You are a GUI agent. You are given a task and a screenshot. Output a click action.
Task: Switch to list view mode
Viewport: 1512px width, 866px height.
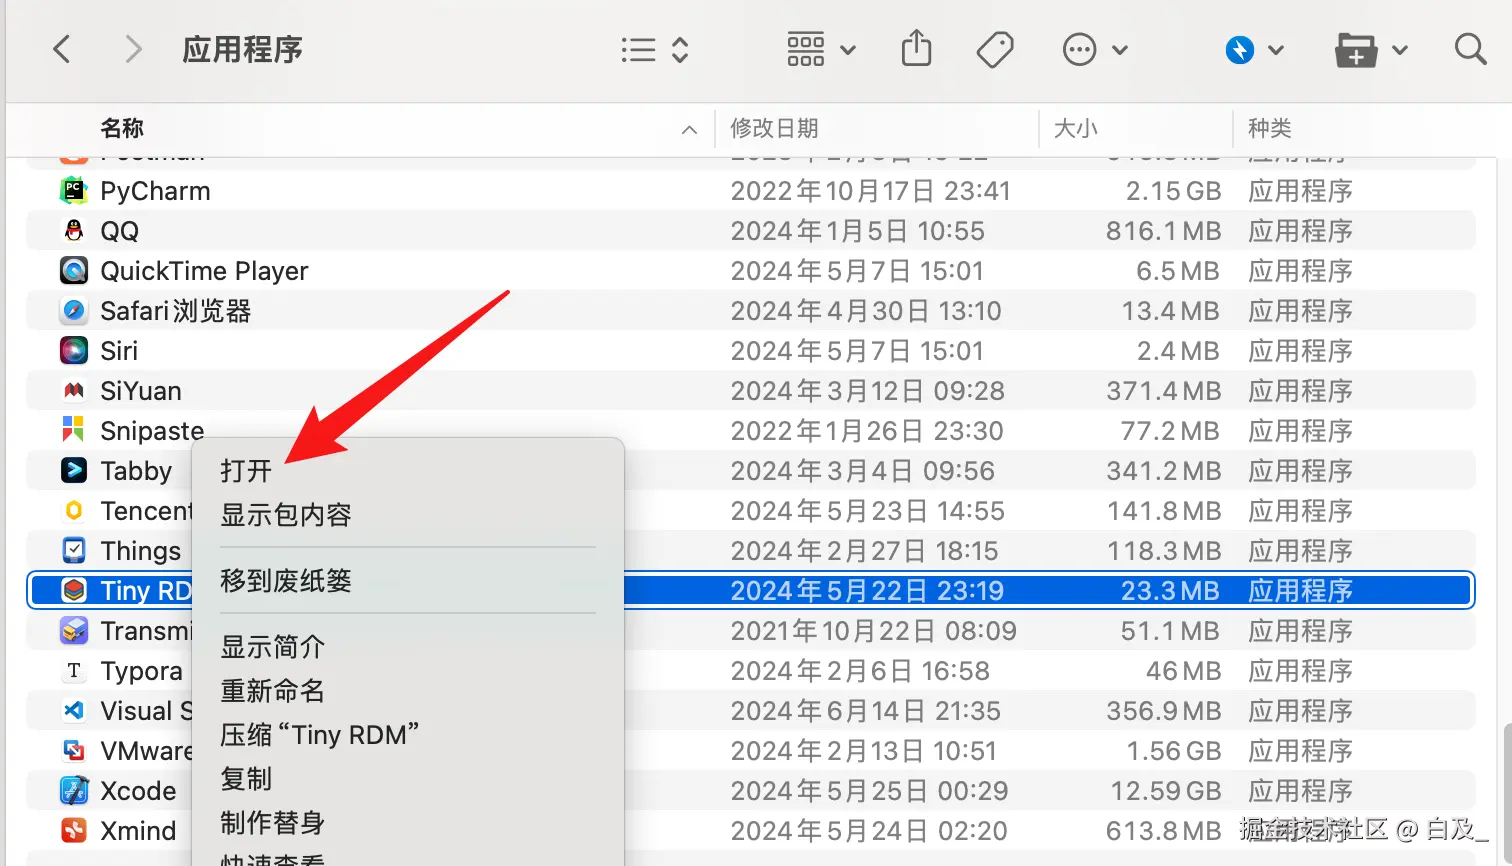(x=638, y=50)
